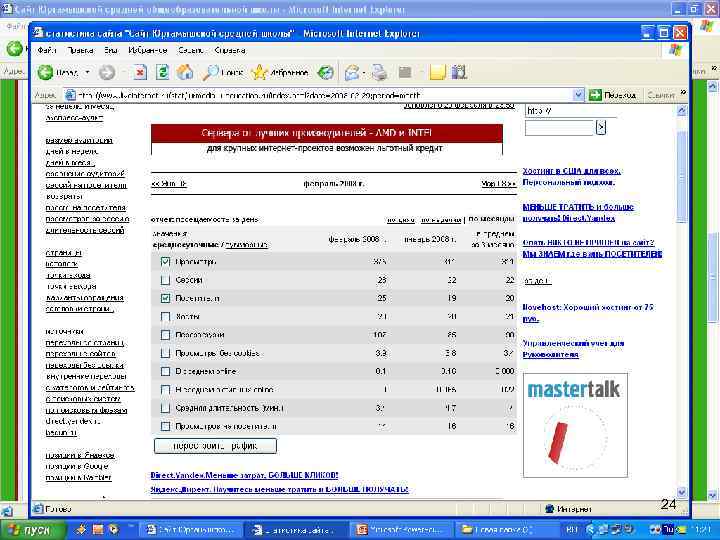Click the small arrow button beside search field
The image size is (720, 540).
601,127
